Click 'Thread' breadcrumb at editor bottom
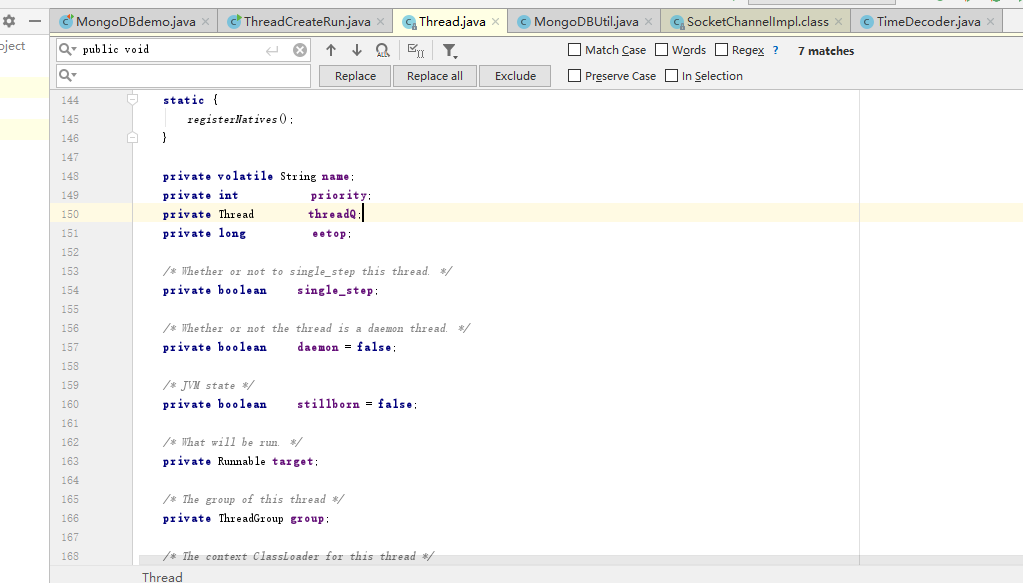The width and height of the screenshot is (1023, 583). [162, 577]
